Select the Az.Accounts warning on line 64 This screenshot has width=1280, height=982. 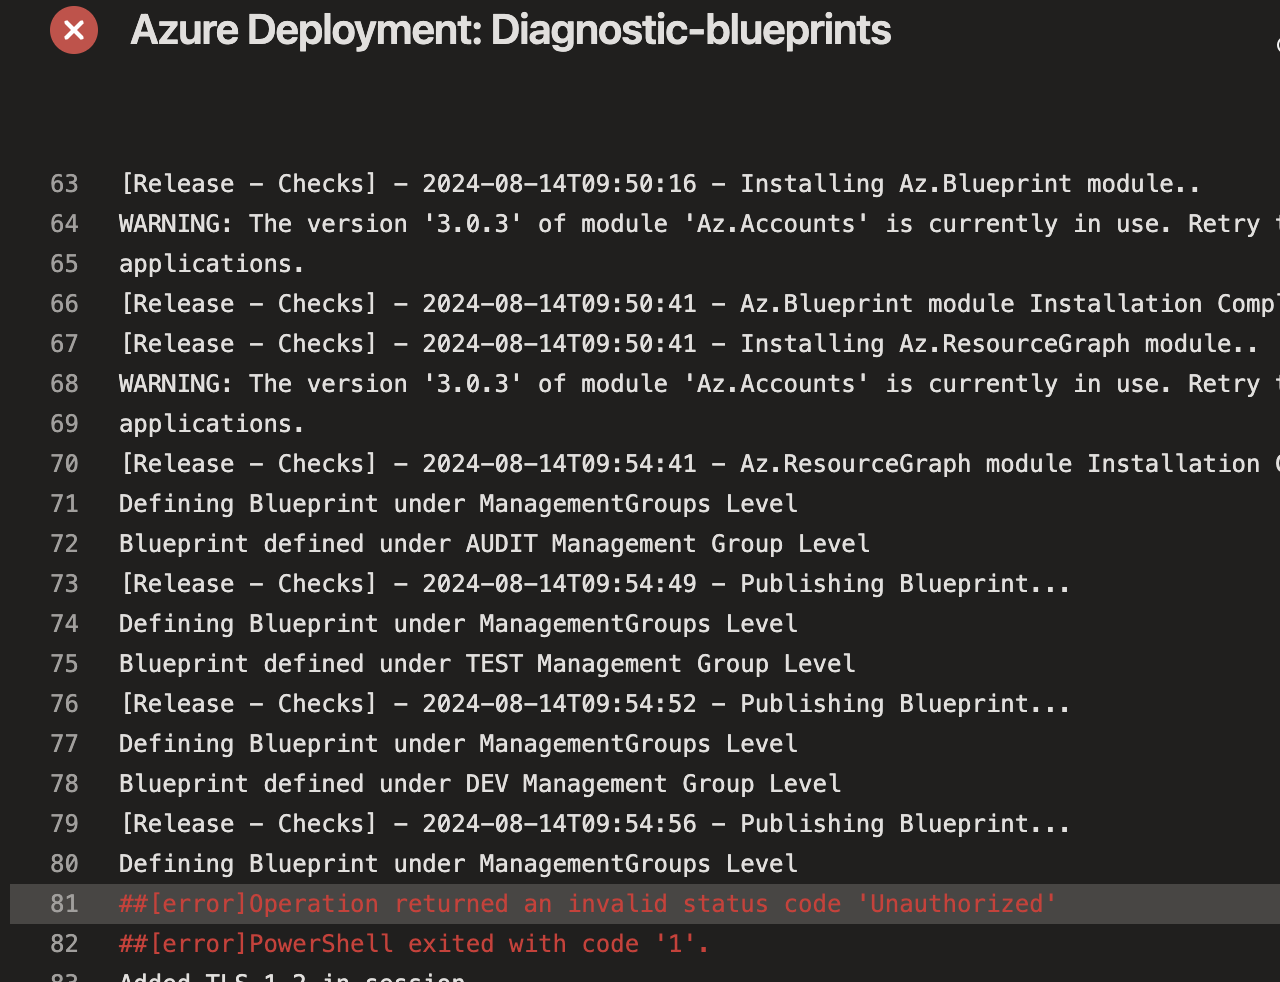coord(699,224)
